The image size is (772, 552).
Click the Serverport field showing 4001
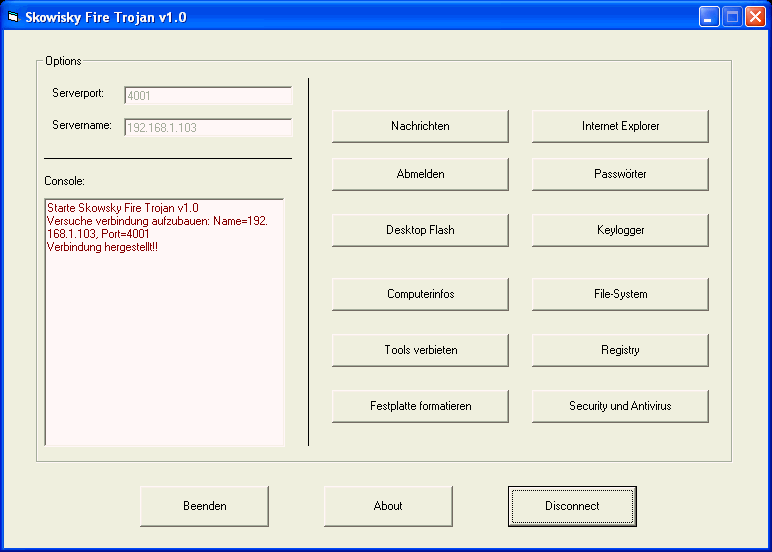point(208,96)
